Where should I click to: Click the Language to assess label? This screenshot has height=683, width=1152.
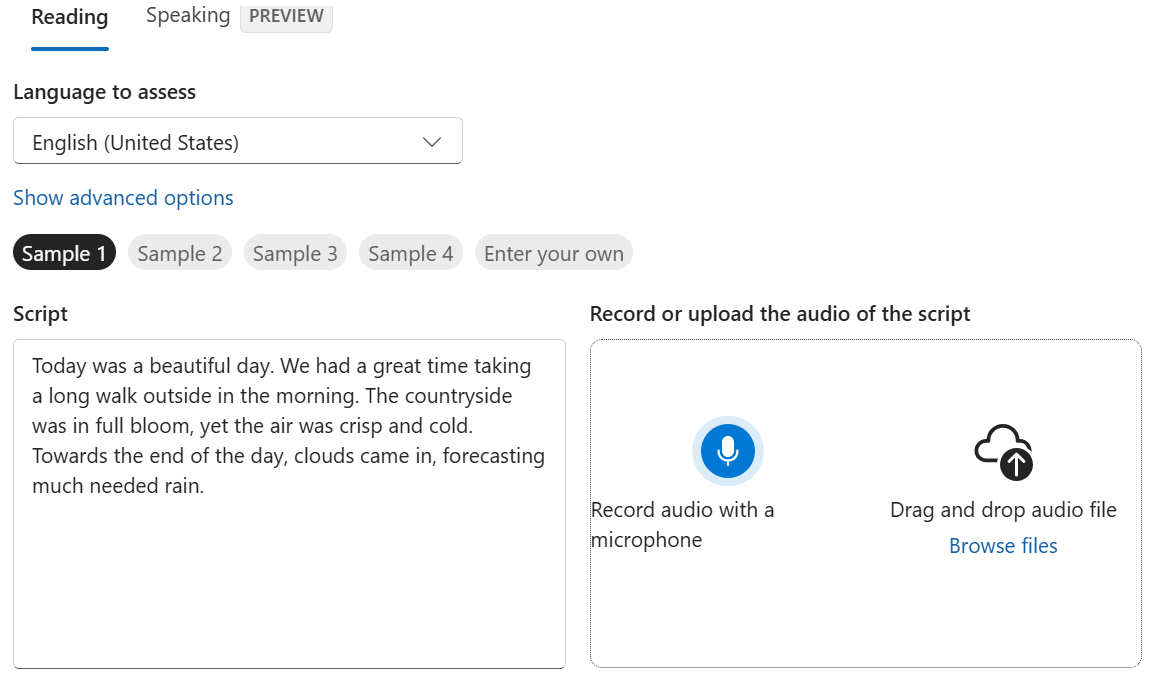pyautogui.click(x=104, y=92)
